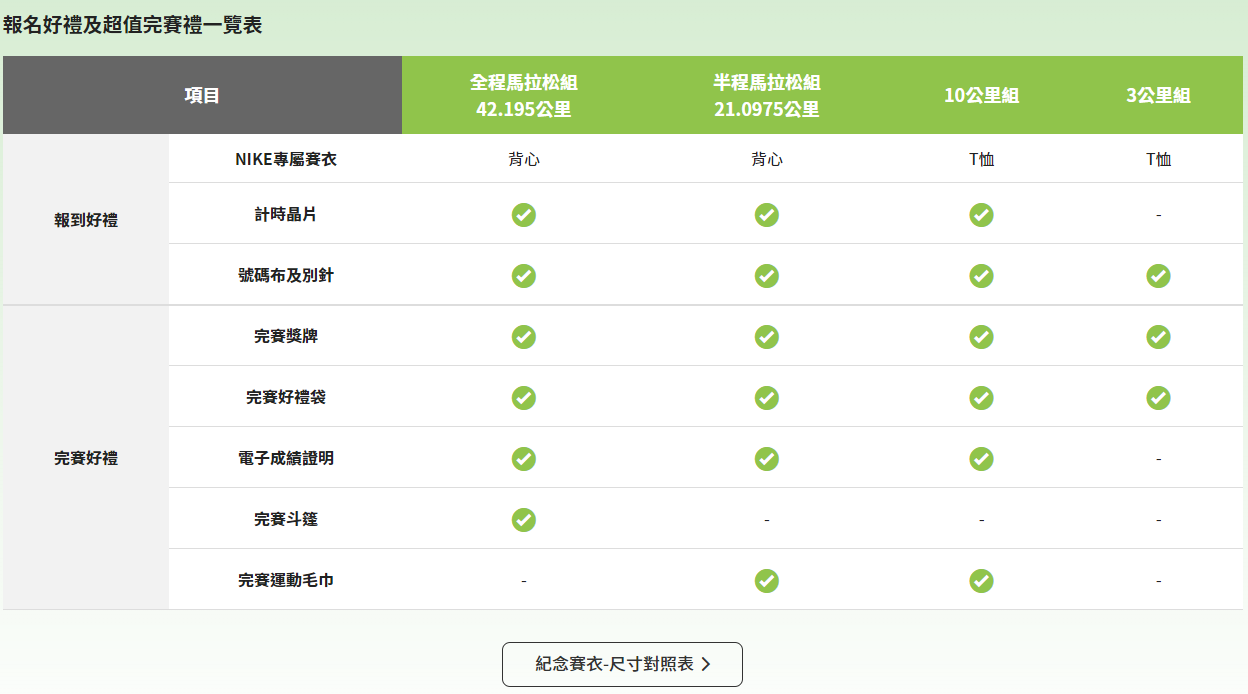Image resolution: width=1248 pixels, height=694 pixels.
Task: Click 完賽獎牌 checkmark under 全程馬拉松組
Action: [x=524, y=336]
